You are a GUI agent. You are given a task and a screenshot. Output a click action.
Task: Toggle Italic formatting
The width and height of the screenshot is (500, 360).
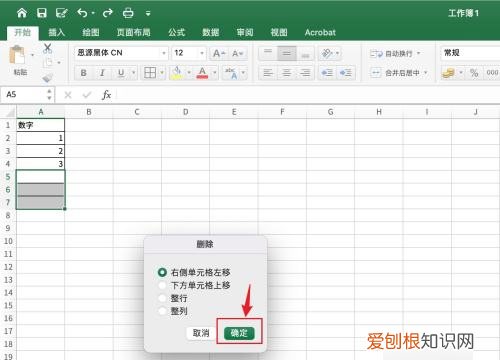(x=102, y=73)
